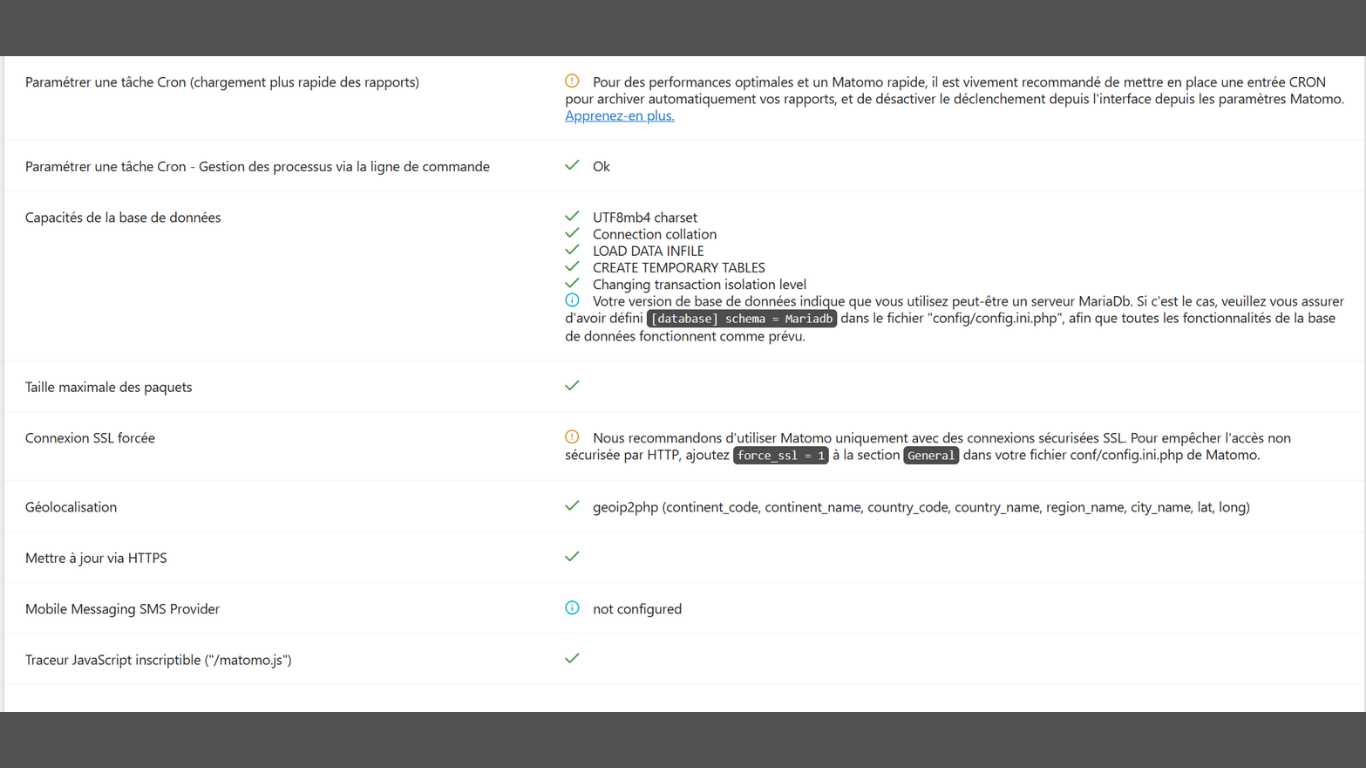
Task: Click the "Mobile Messaging SMS Provider" label
Action: [x=122, y=609]
